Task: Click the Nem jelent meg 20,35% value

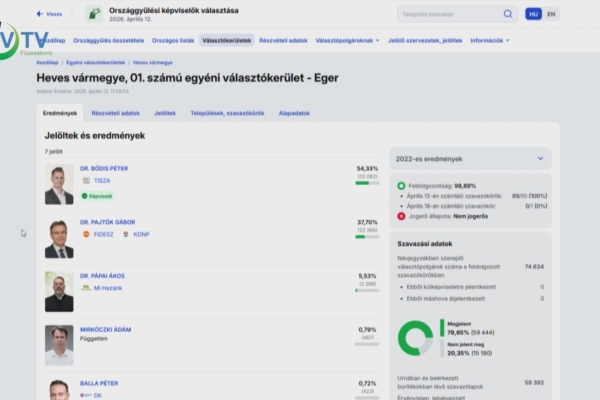Action: click(470, 353)
